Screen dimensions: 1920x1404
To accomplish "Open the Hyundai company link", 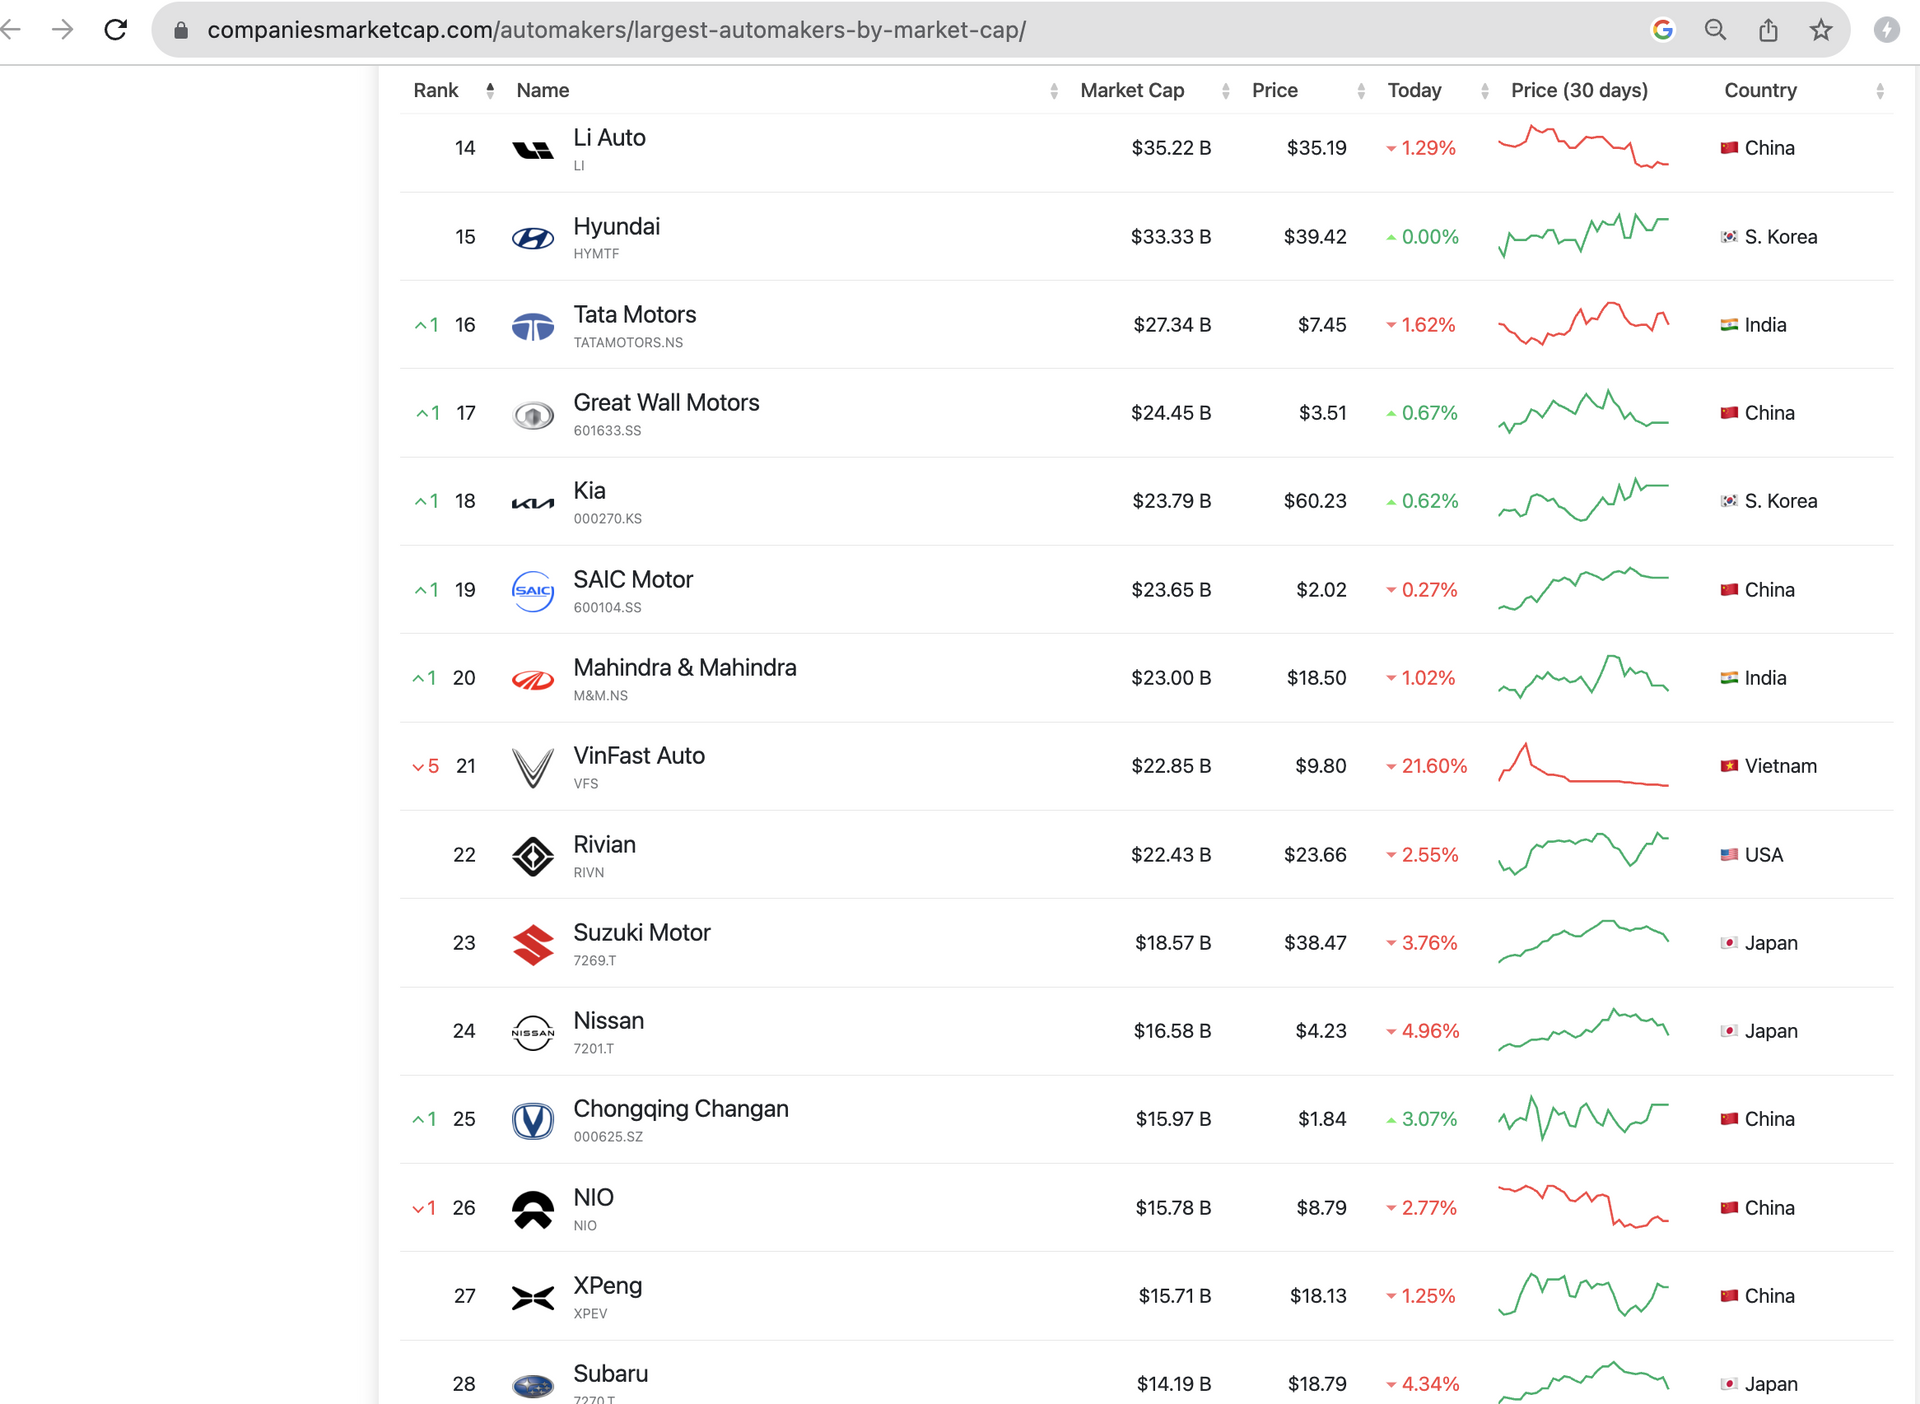I will (616, 226).
